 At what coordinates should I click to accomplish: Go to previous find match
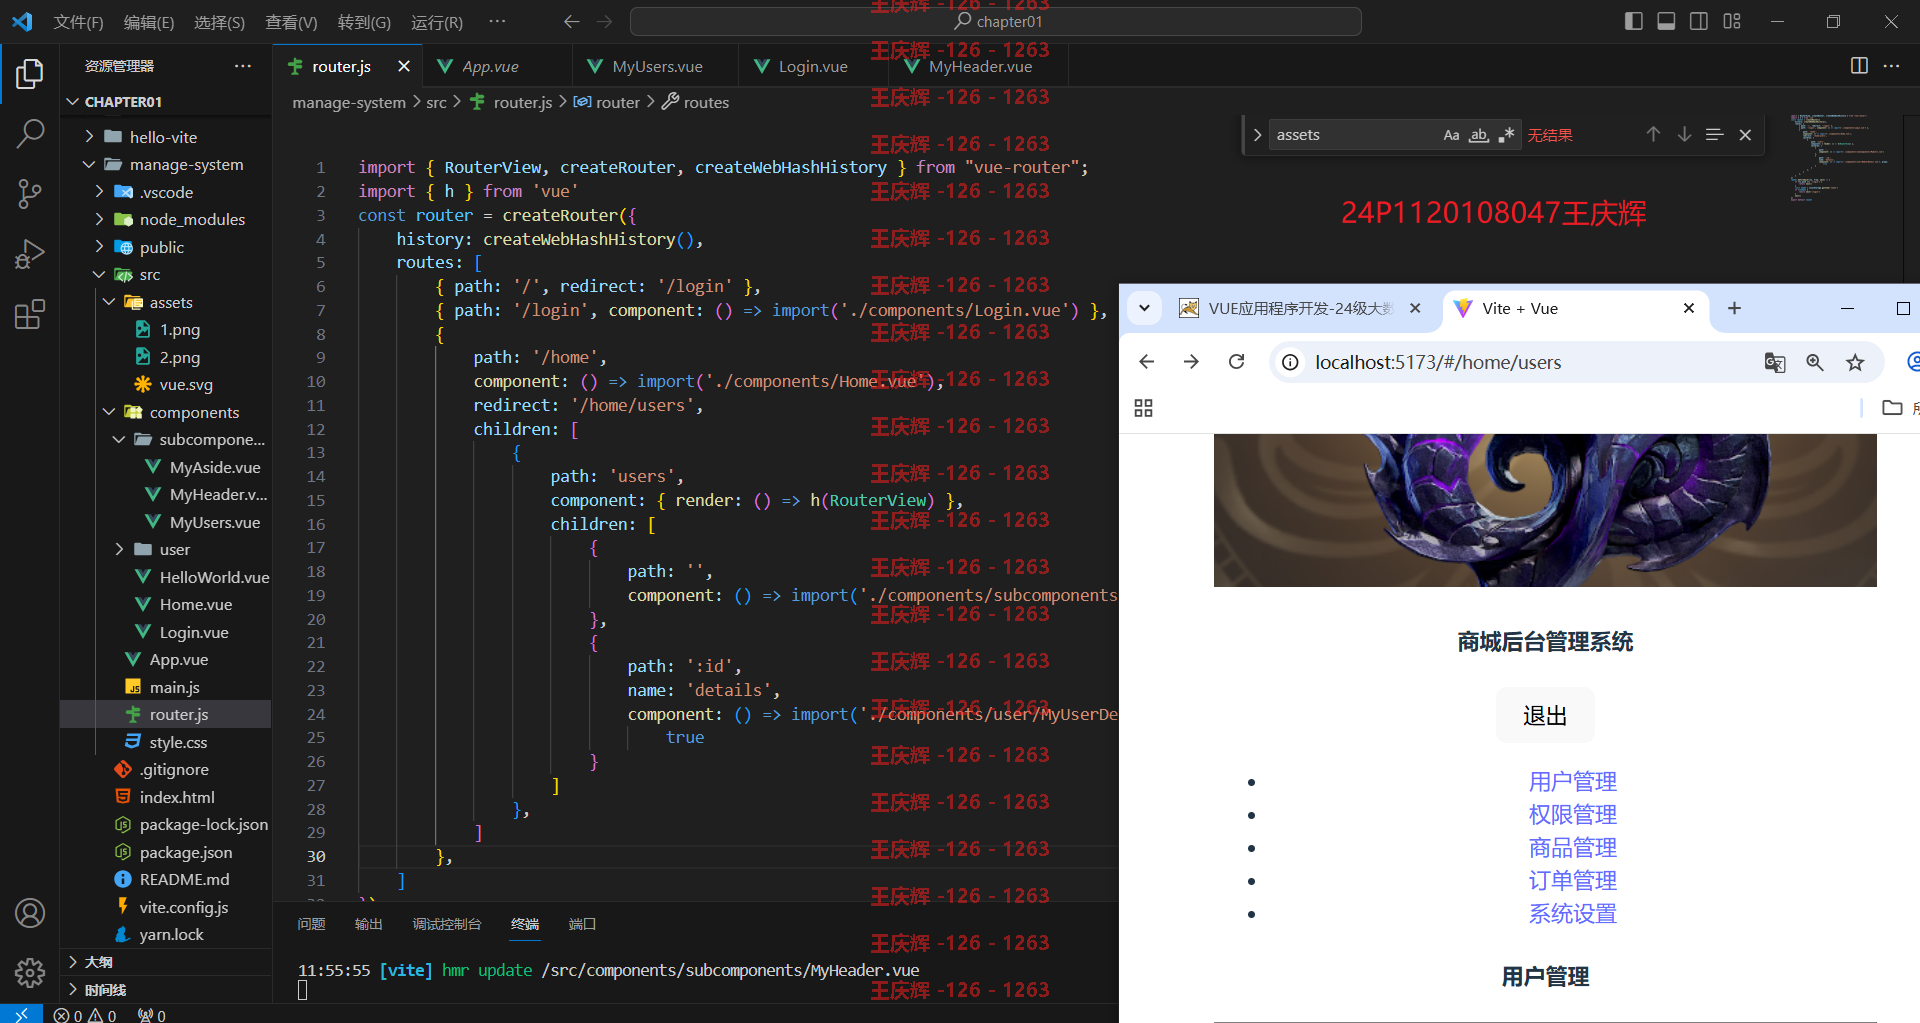(1653, 134)
